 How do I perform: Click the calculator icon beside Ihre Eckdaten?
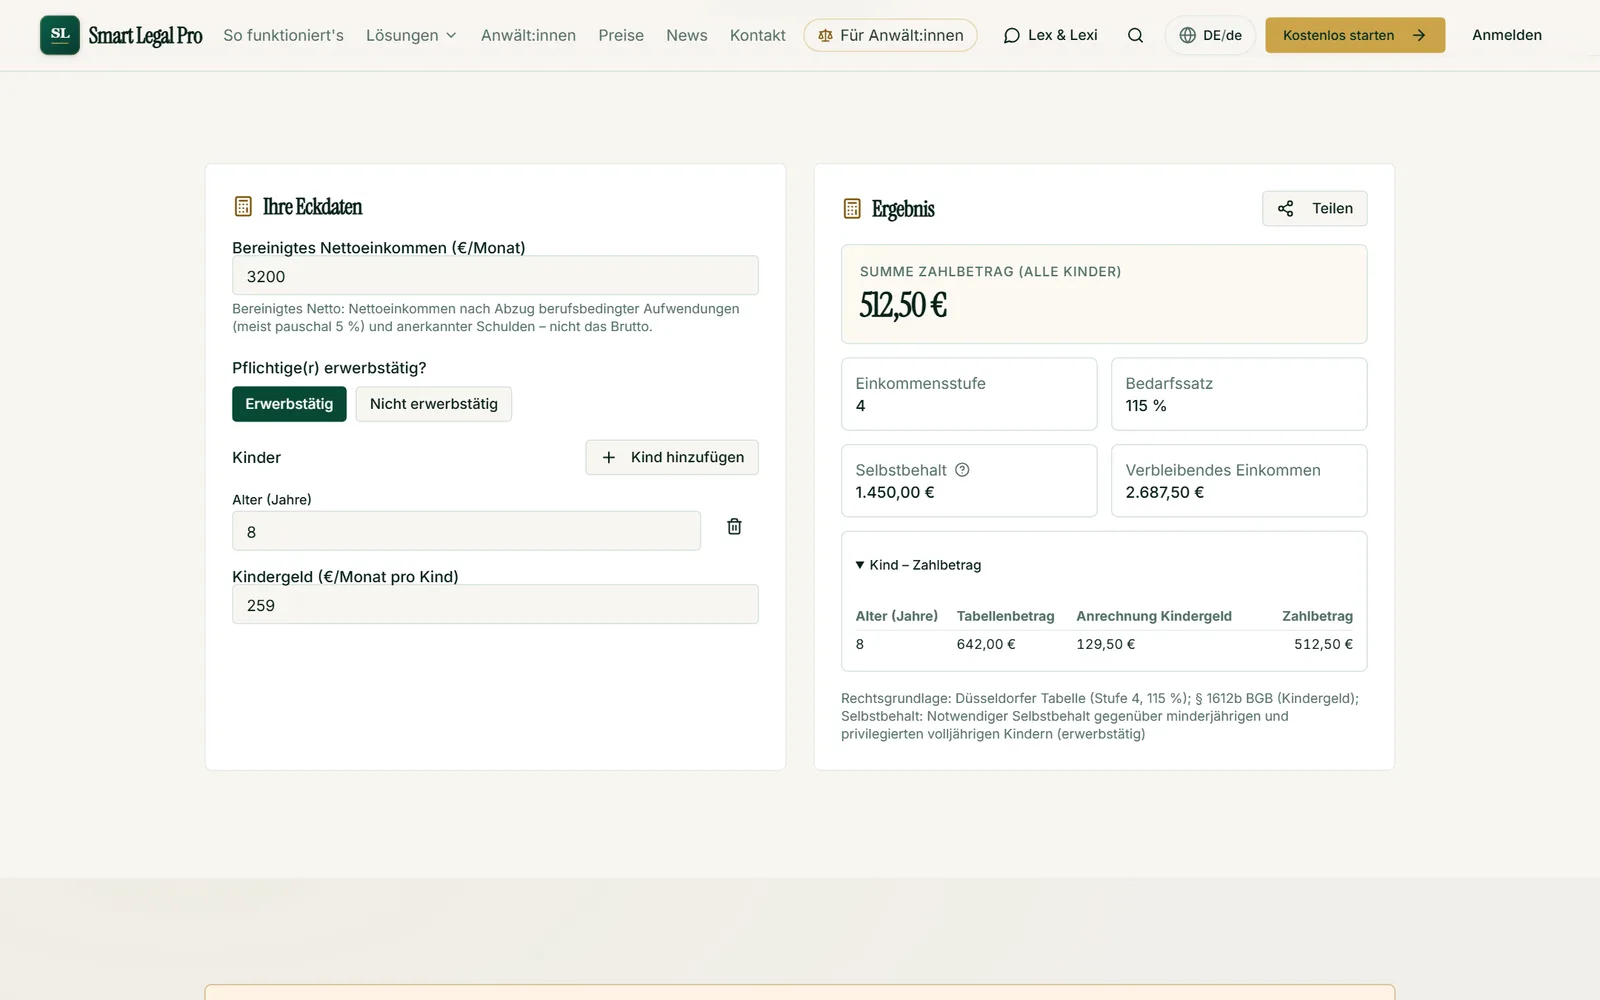click(243, 207)
